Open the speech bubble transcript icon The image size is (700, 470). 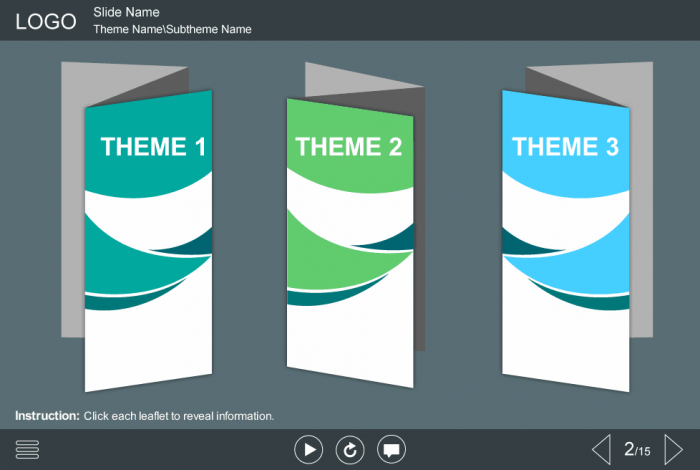392,450
